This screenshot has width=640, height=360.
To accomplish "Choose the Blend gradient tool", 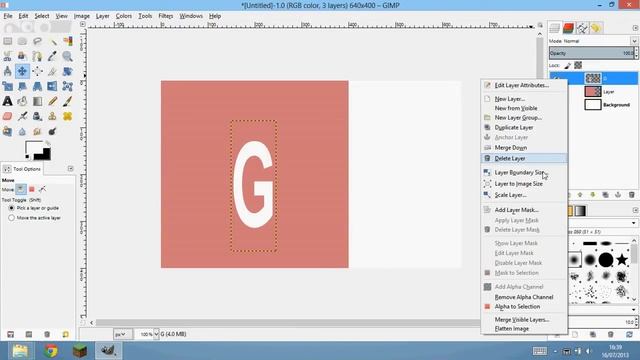I will coord(38,101).
